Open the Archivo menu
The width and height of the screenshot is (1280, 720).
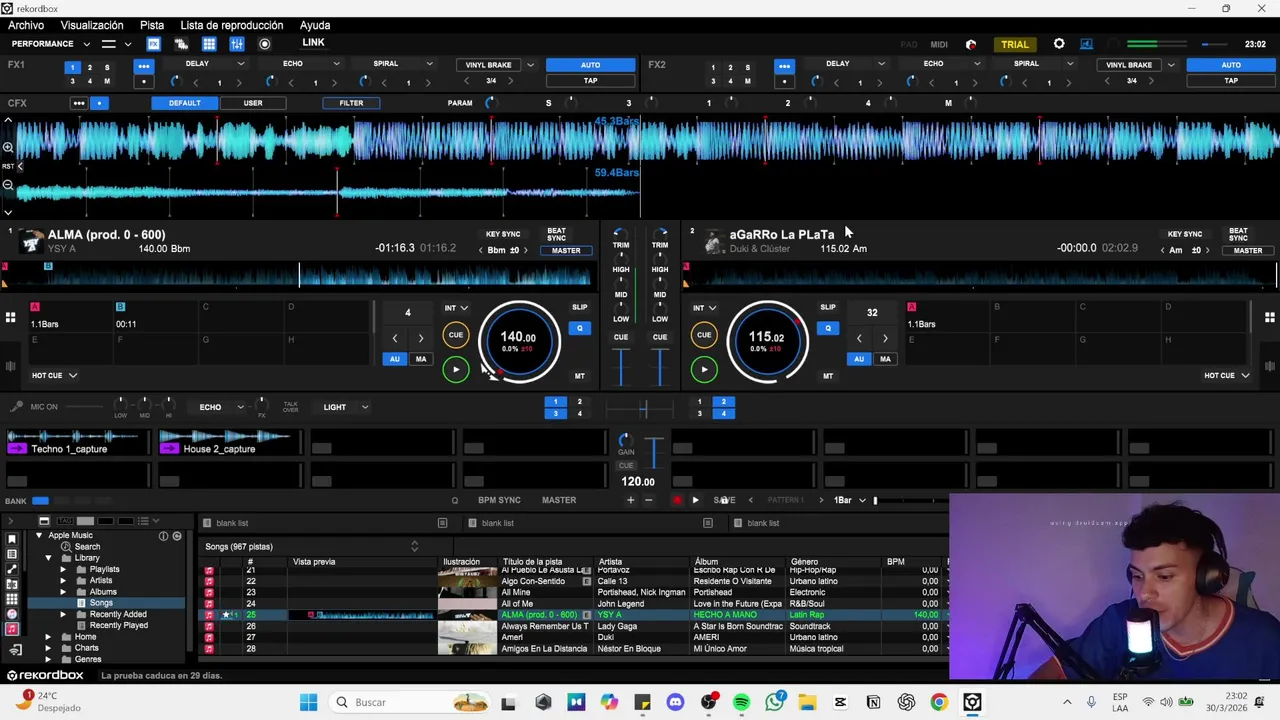26,25
